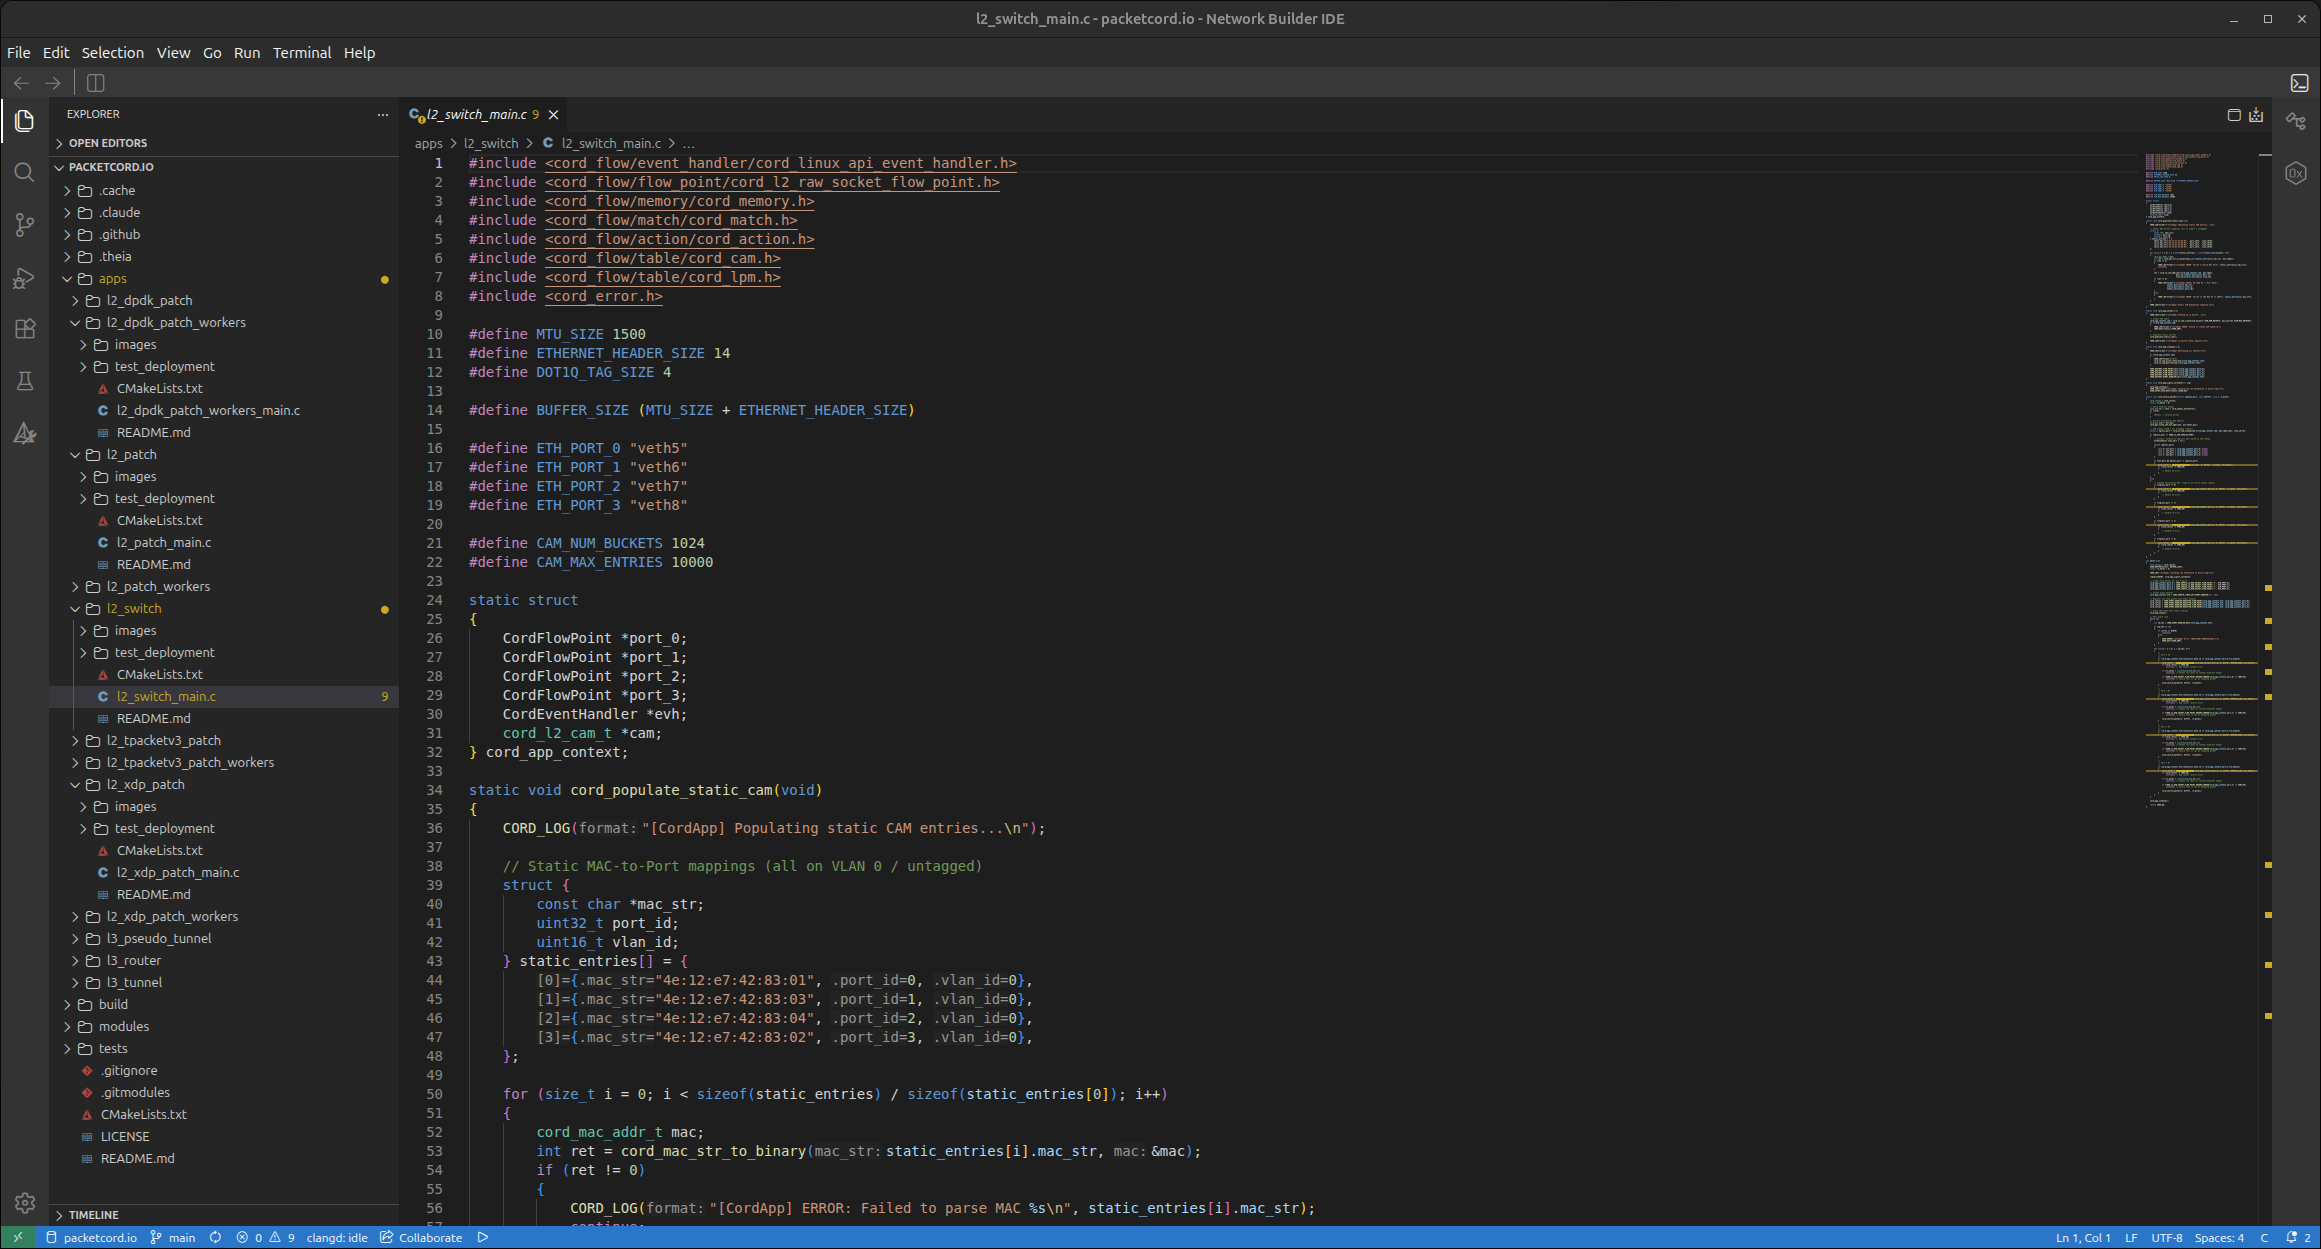Expand the tests folder
The width and height of the screenshot is (2321, 1249).
pyautogui.click(x=224, y=1049)
